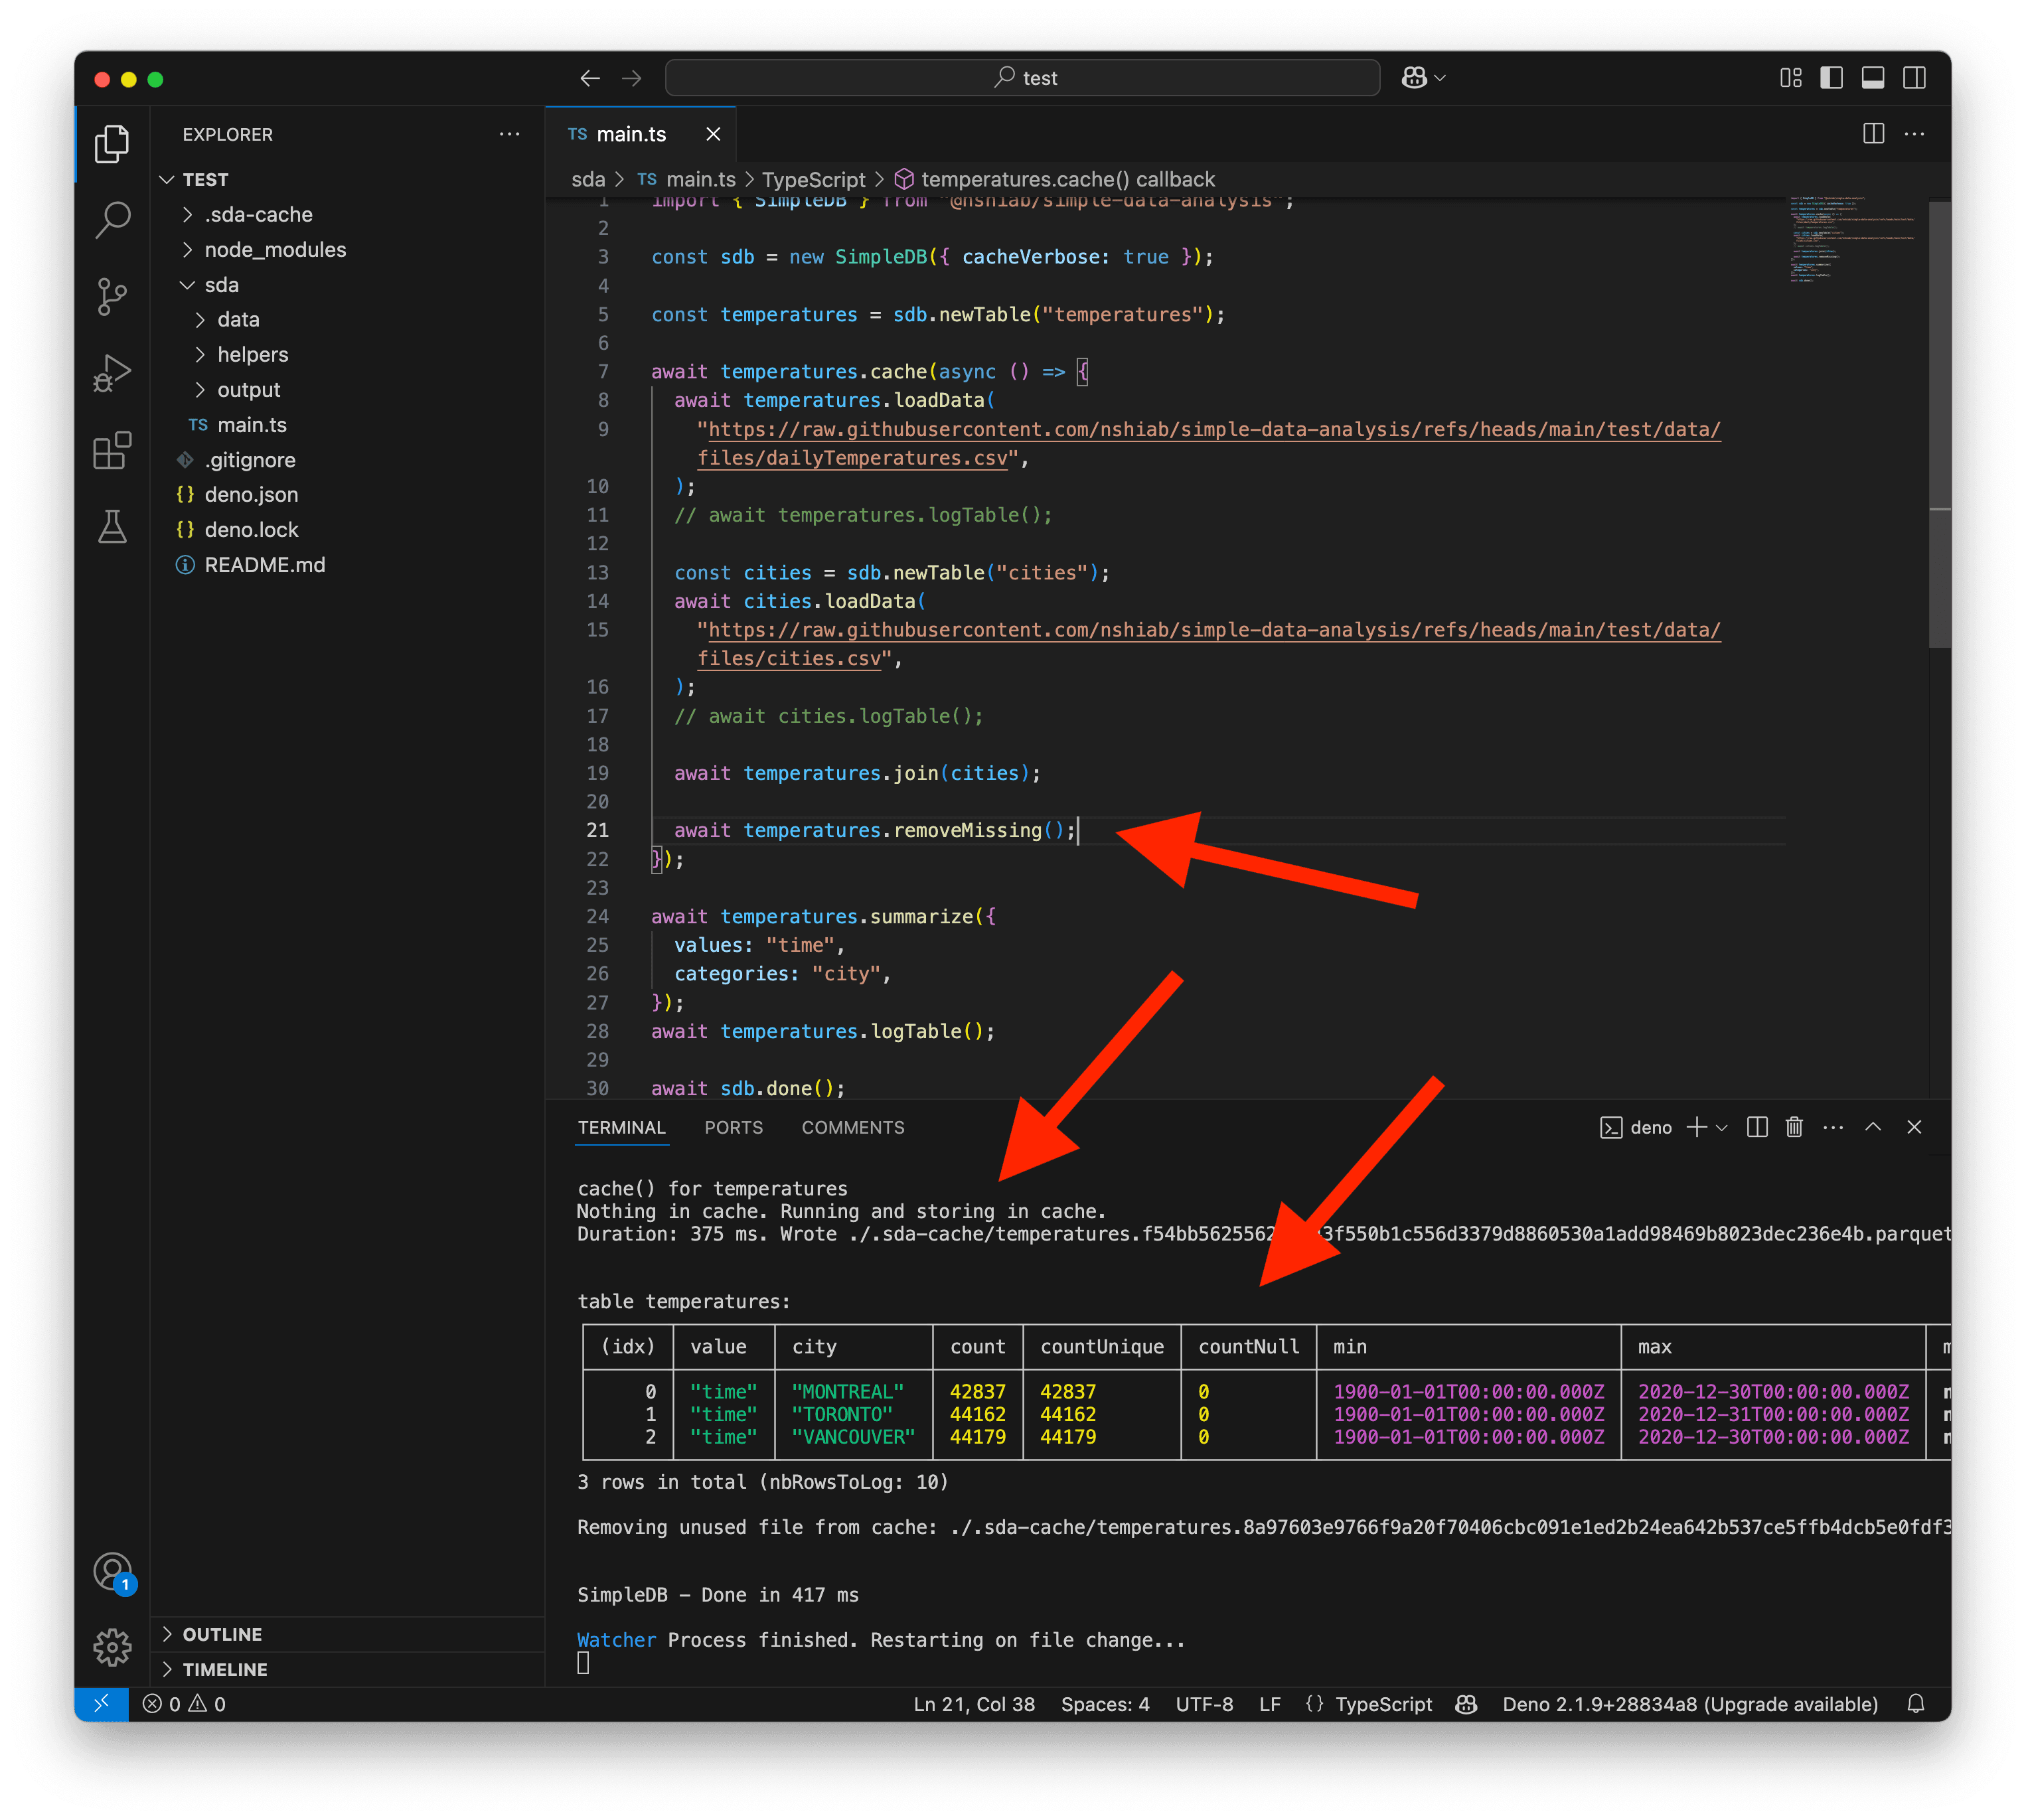The image size is (2026, 1820).
Task: Open notifications bell
Action: (1916, 1704)
